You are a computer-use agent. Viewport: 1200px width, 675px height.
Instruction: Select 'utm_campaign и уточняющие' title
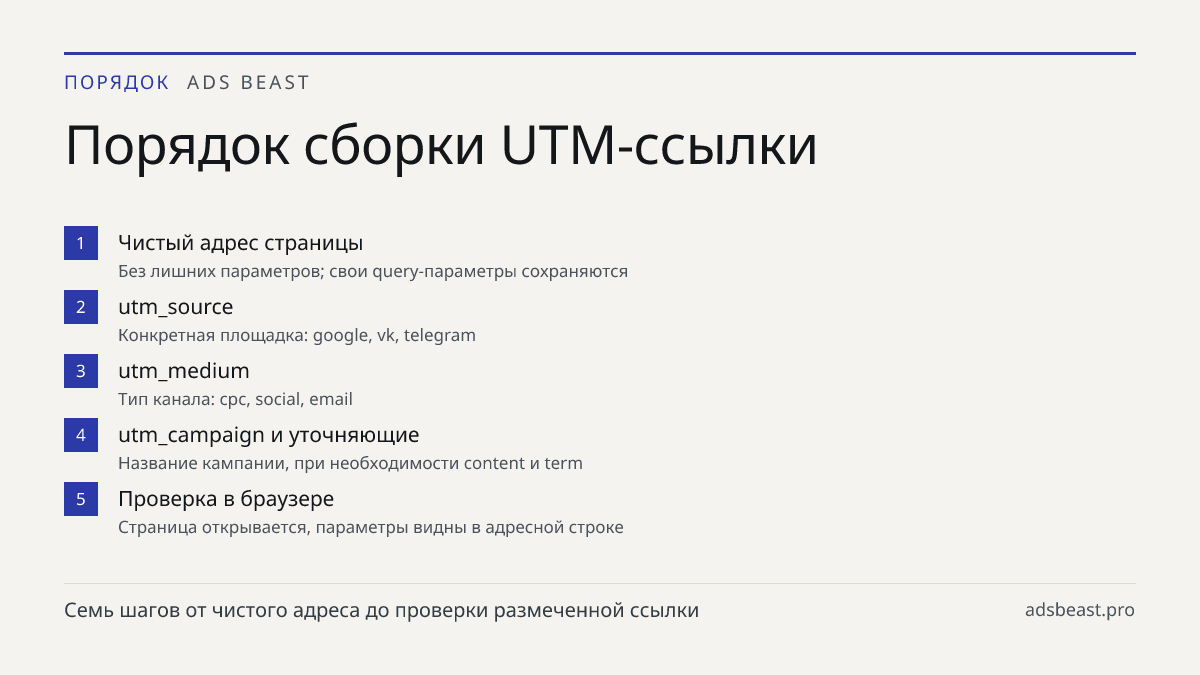pyautogui.click(x=269, y=435)
